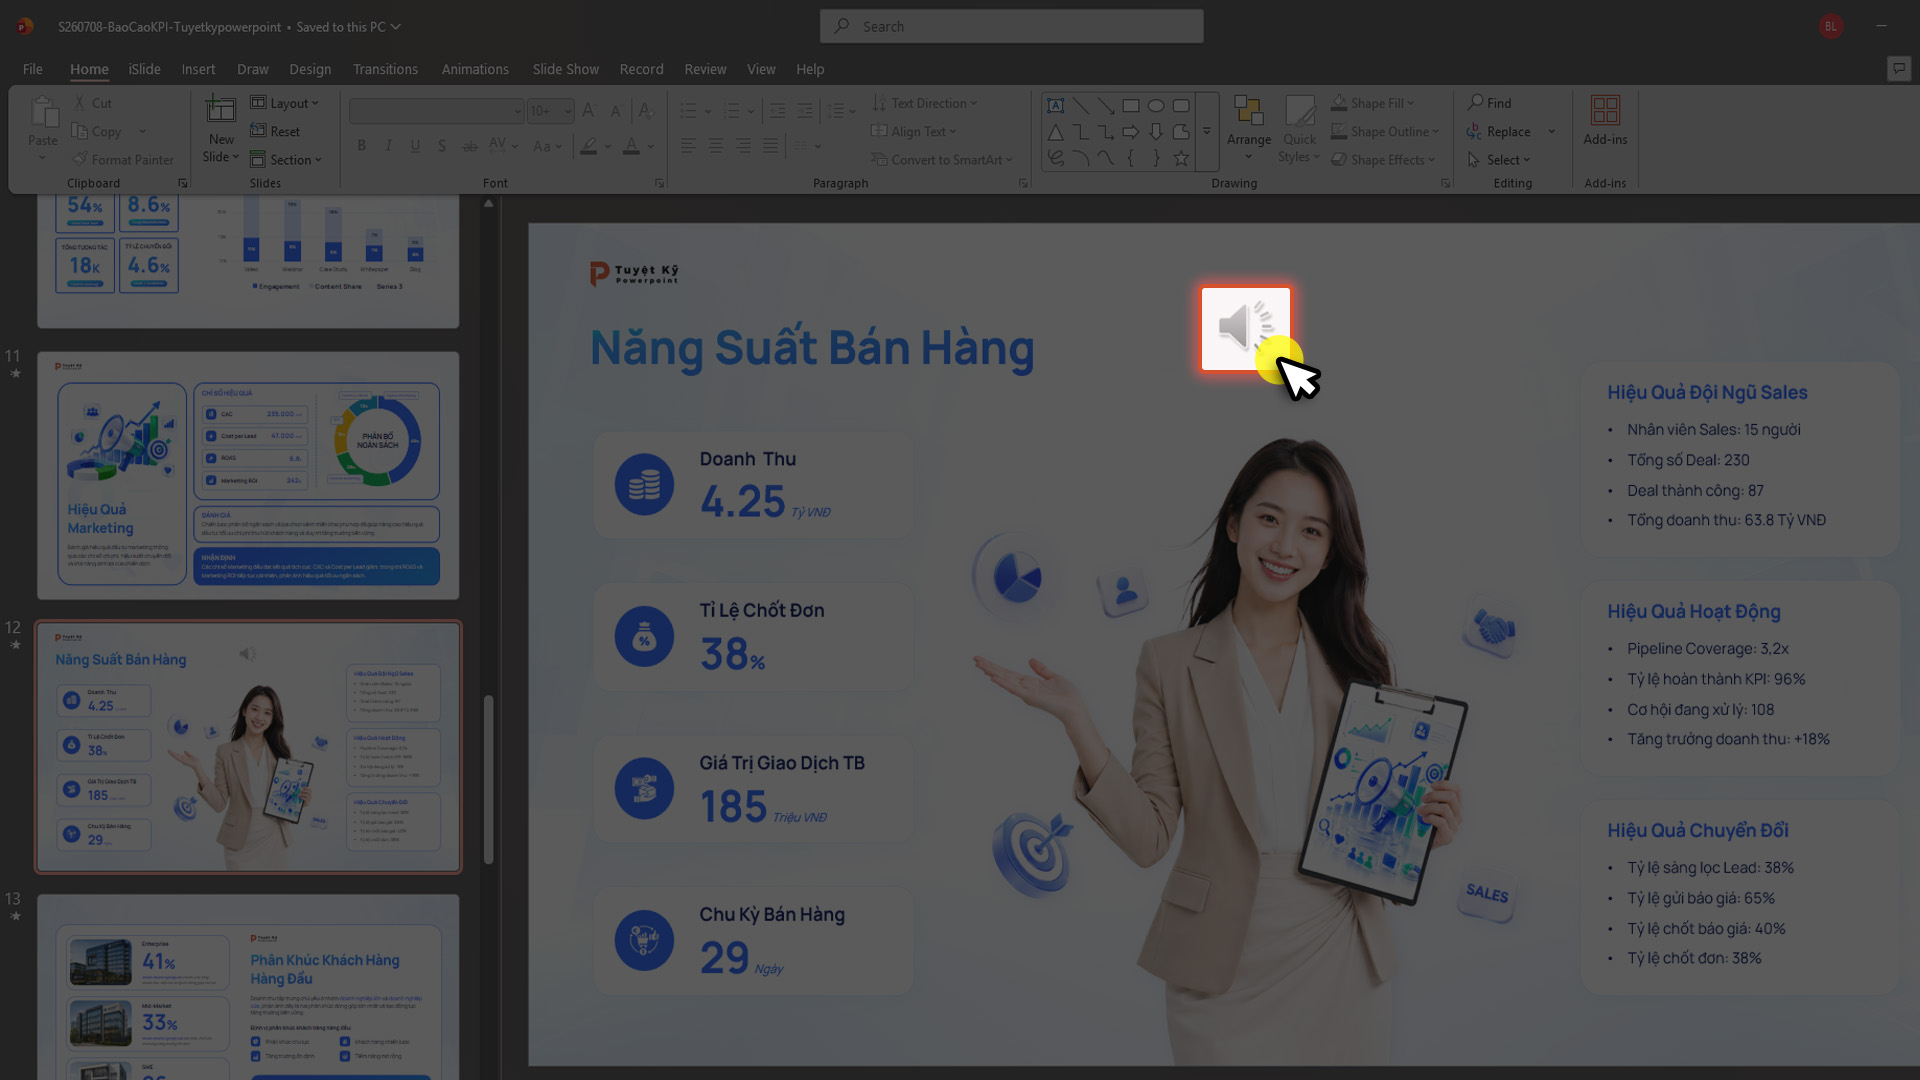
Task: Expand the Layout dropdown
Action: (285, 103)
